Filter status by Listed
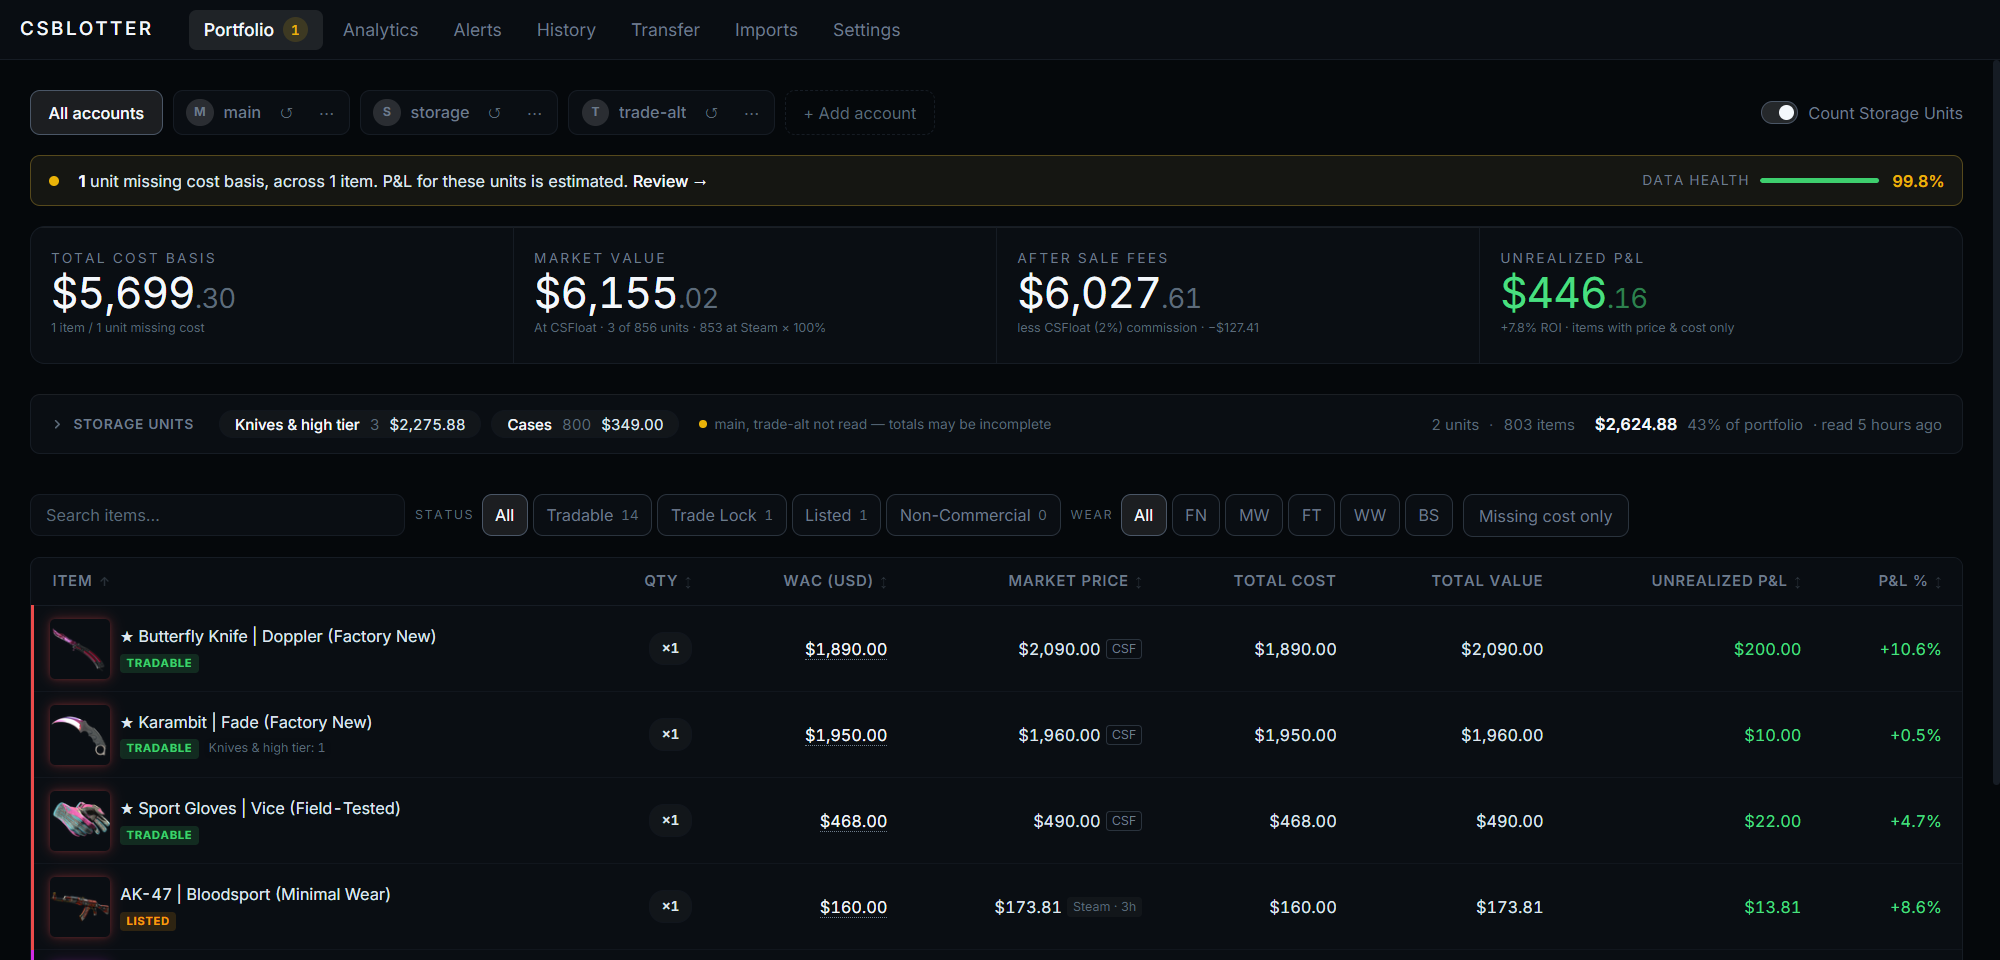The height and width of the screenshot is (960, 2000). click(836, 515)
